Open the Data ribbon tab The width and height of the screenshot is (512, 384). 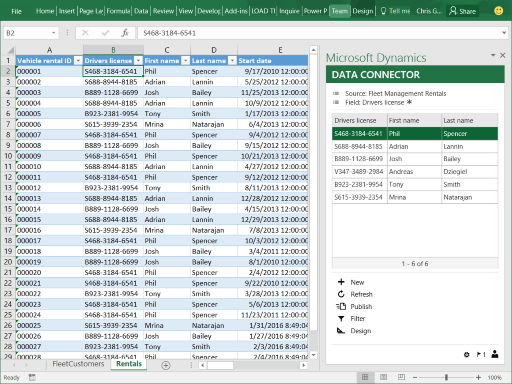pyautogui.click(x=141, y=11)
